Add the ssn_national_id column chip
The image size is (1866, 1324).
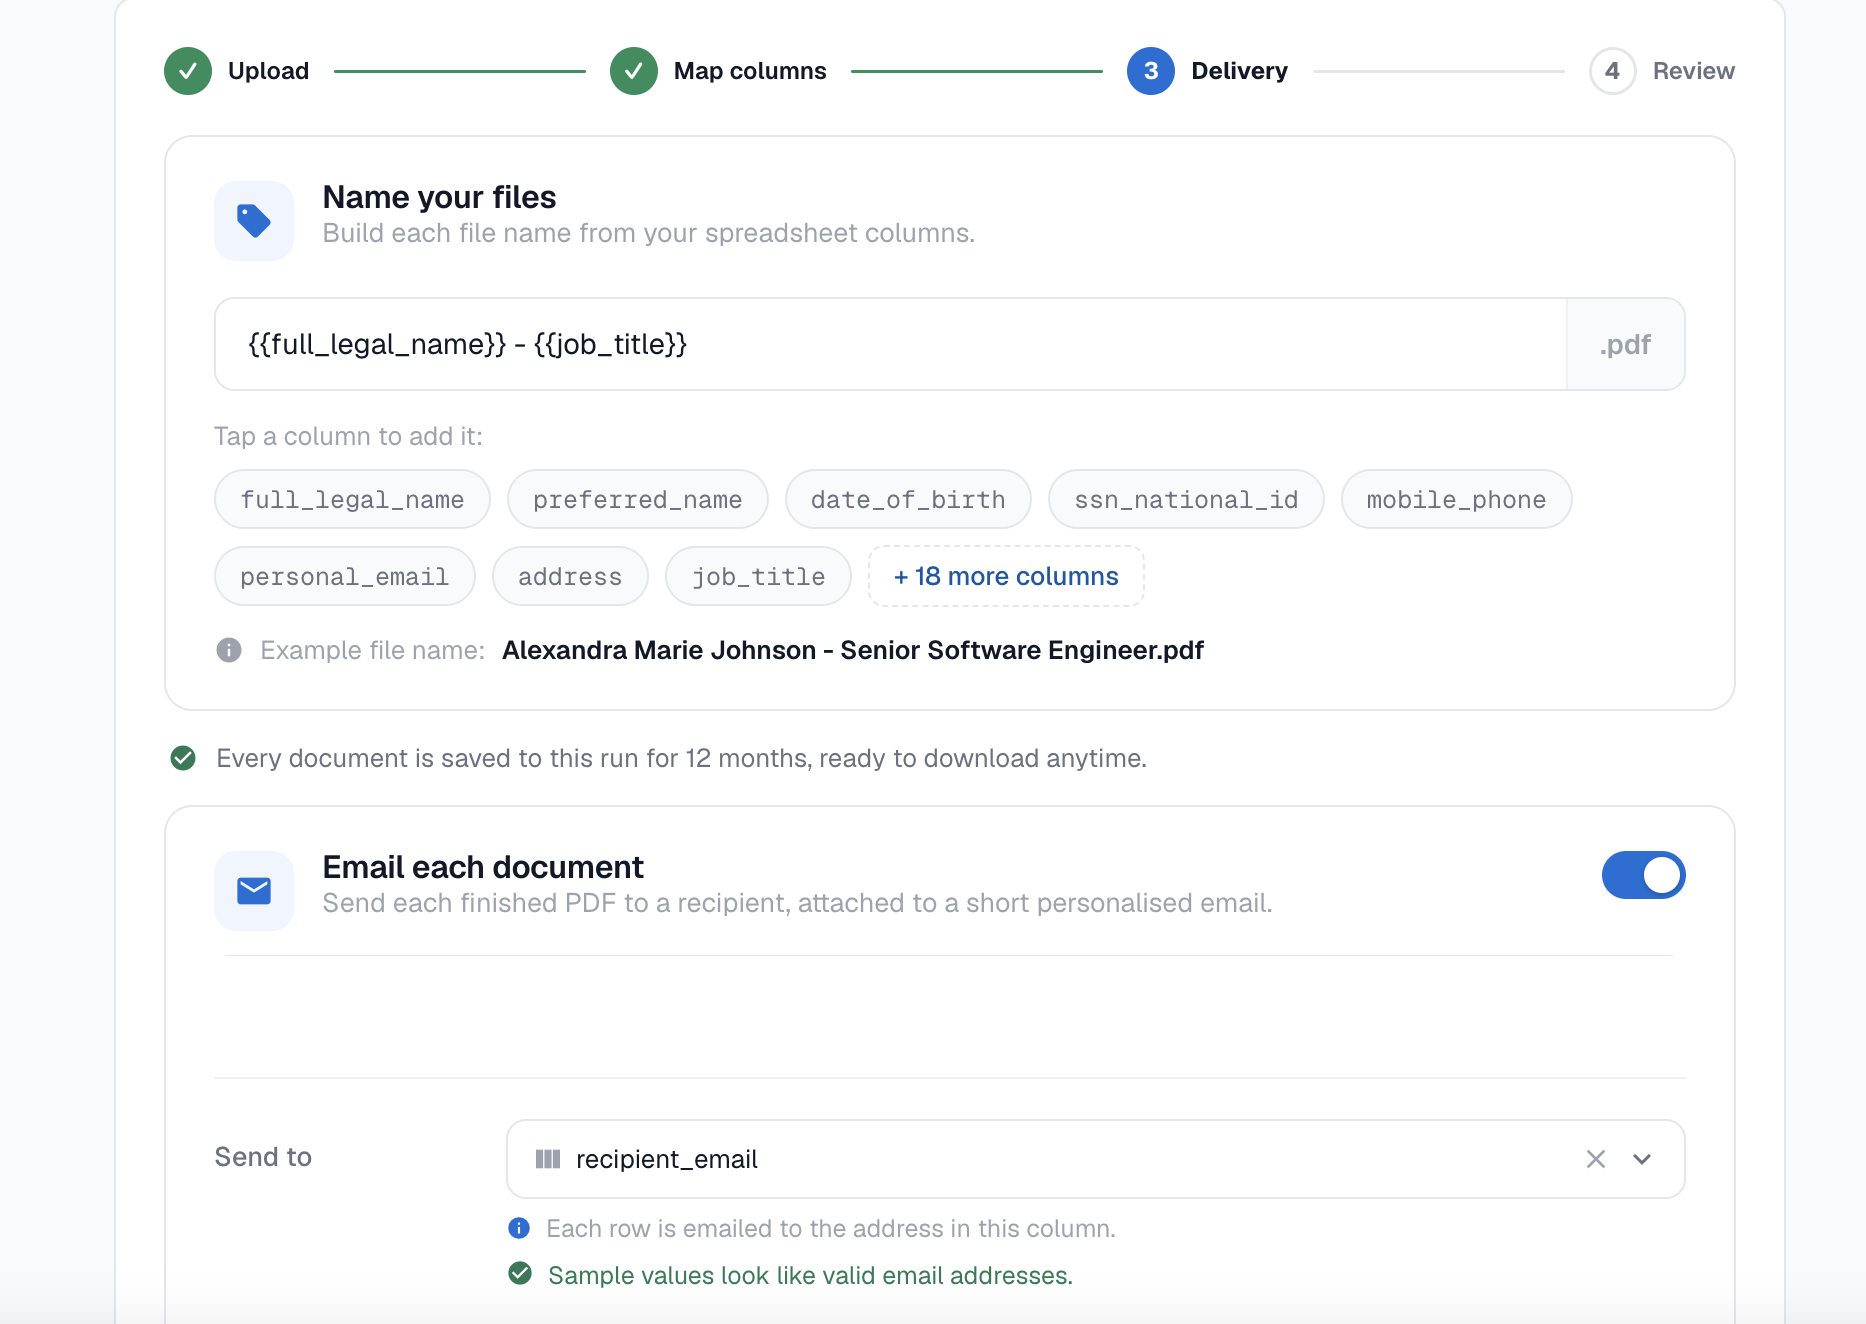point(1186,499)
